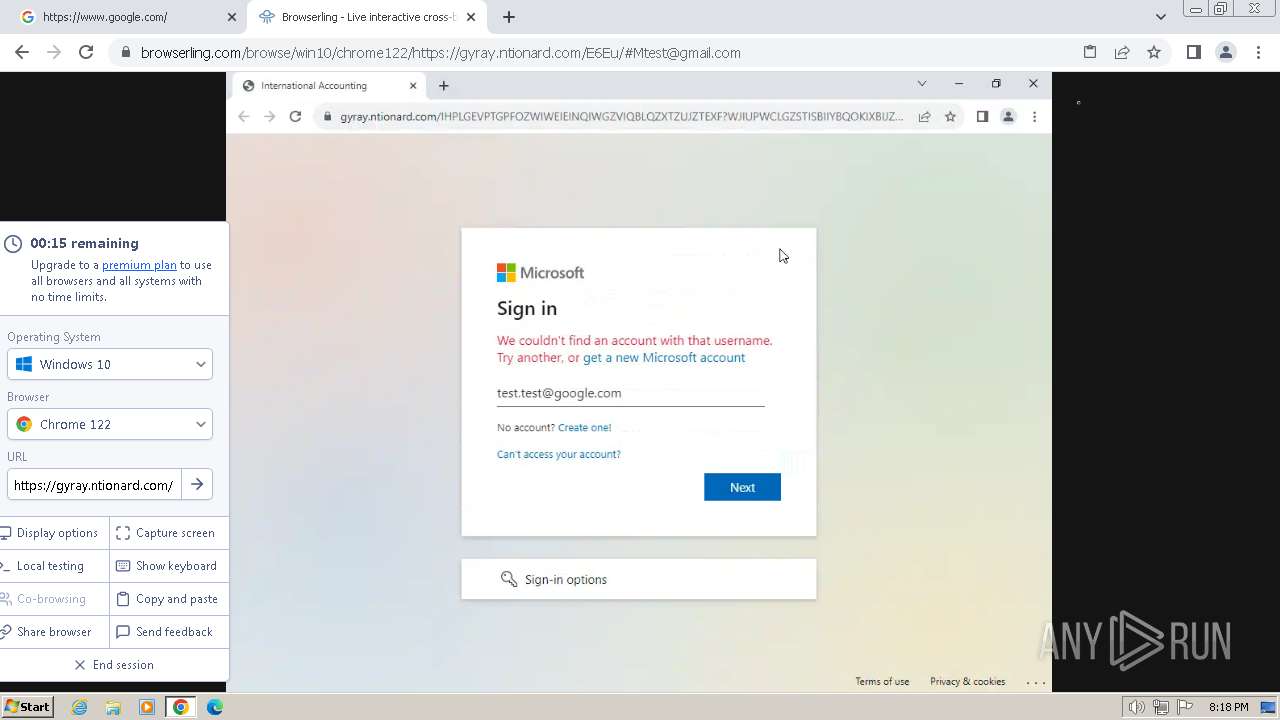Close the Google.com tab
This screenshot has height=720, width=1280.
tap(232, 17)
